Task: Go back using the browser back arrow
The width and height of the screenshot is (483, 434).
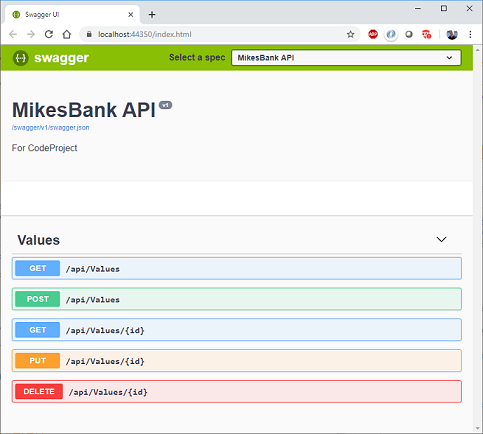Action: coord(13,34)
